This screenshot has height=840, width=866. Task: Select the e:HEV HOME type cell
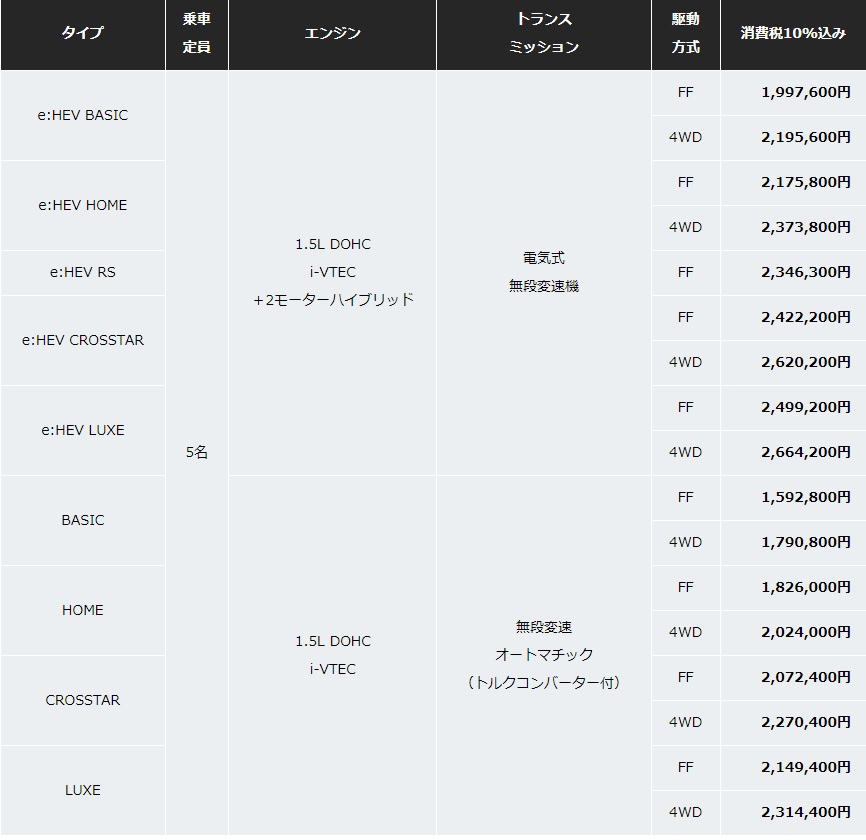(x=83, y=205)
